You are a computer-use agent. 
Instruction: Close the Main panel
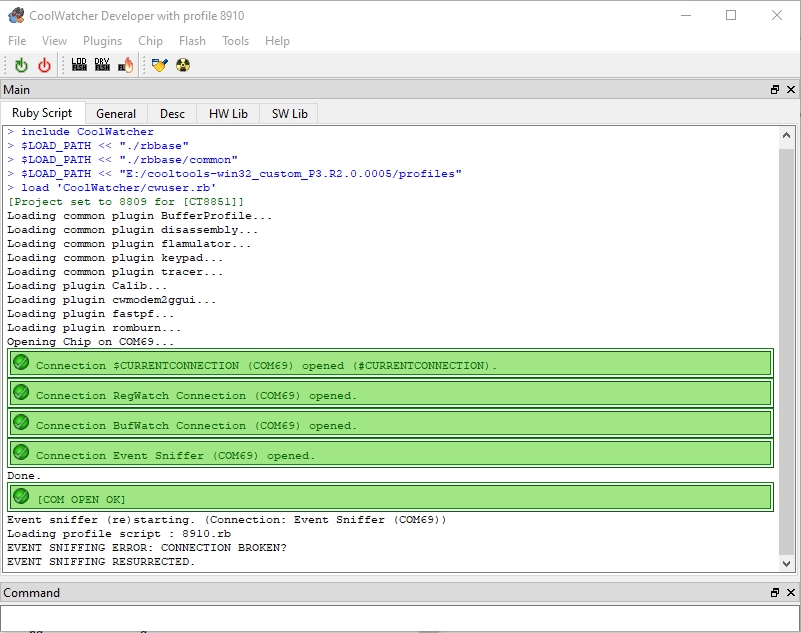click(791, 90)
